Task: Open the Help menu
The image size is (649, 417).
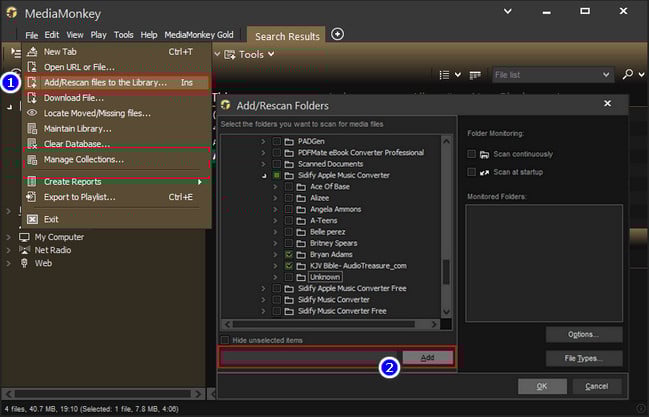Action: tap(149, 35)
